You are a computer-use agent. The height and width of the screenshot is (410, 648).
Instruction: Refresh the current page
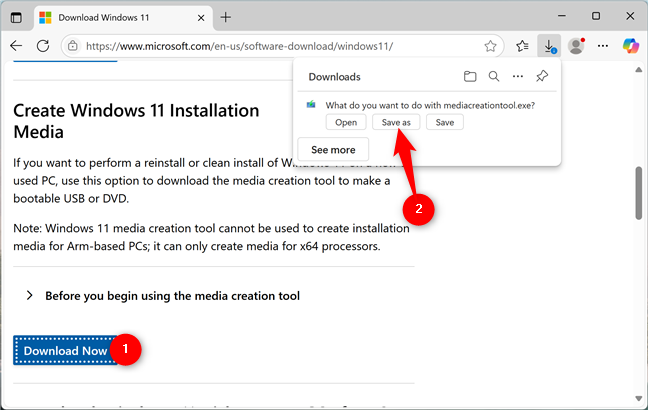pyautogui.click(x=43, y=45)
